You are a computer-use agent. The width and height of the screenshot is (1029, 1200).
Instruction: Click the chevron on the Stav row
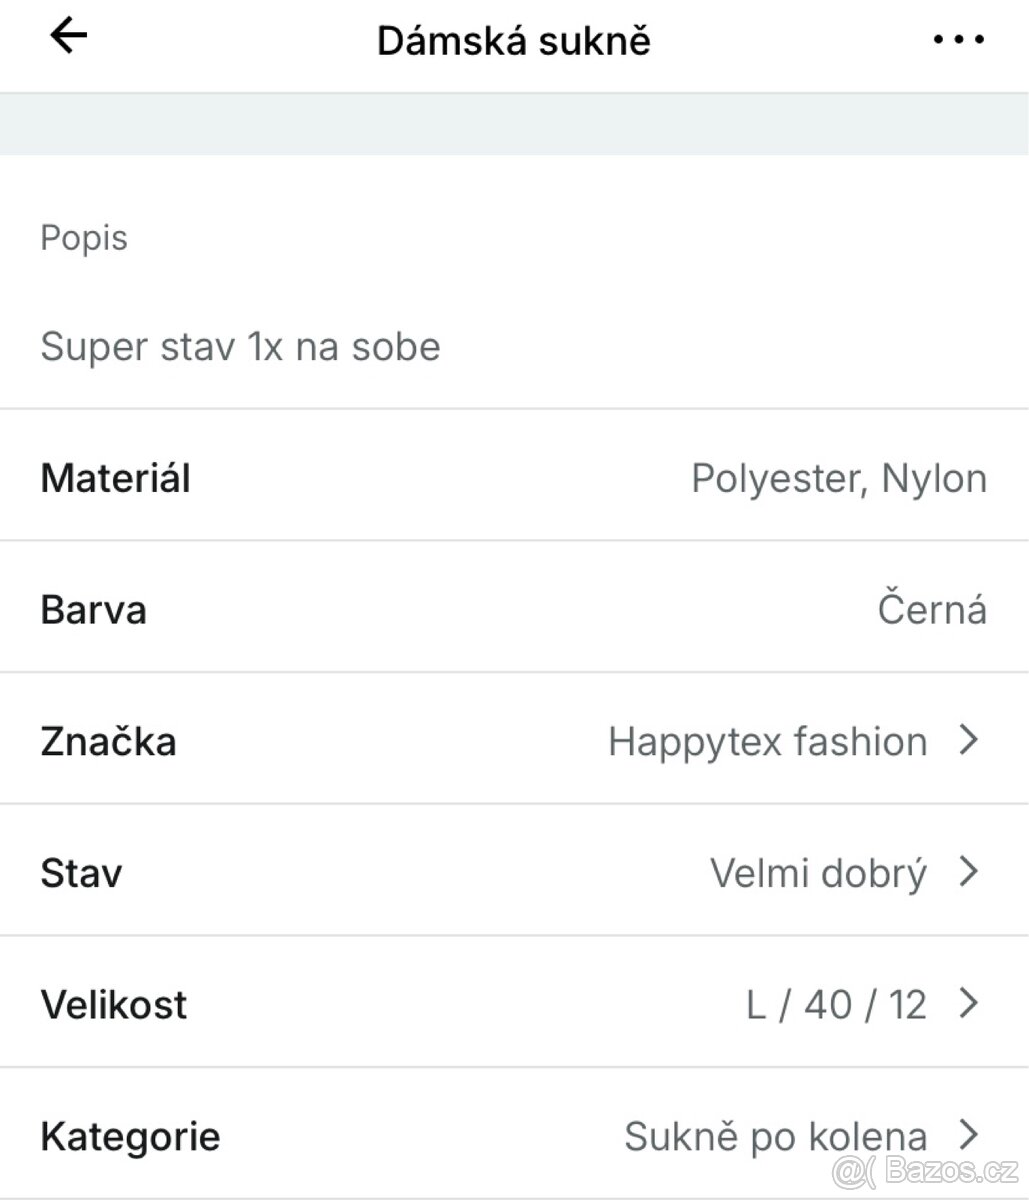click(x=967, y=872)
